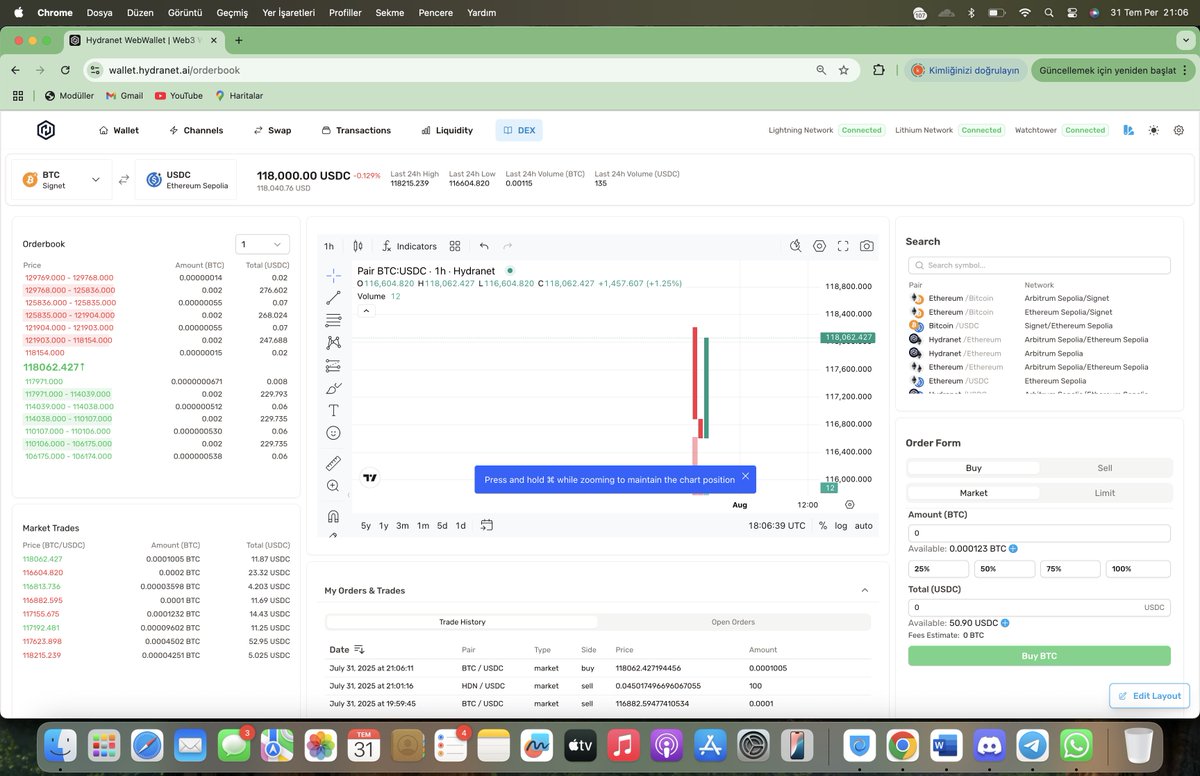Toggle light/dark theme sun icon

point(1154,130)
